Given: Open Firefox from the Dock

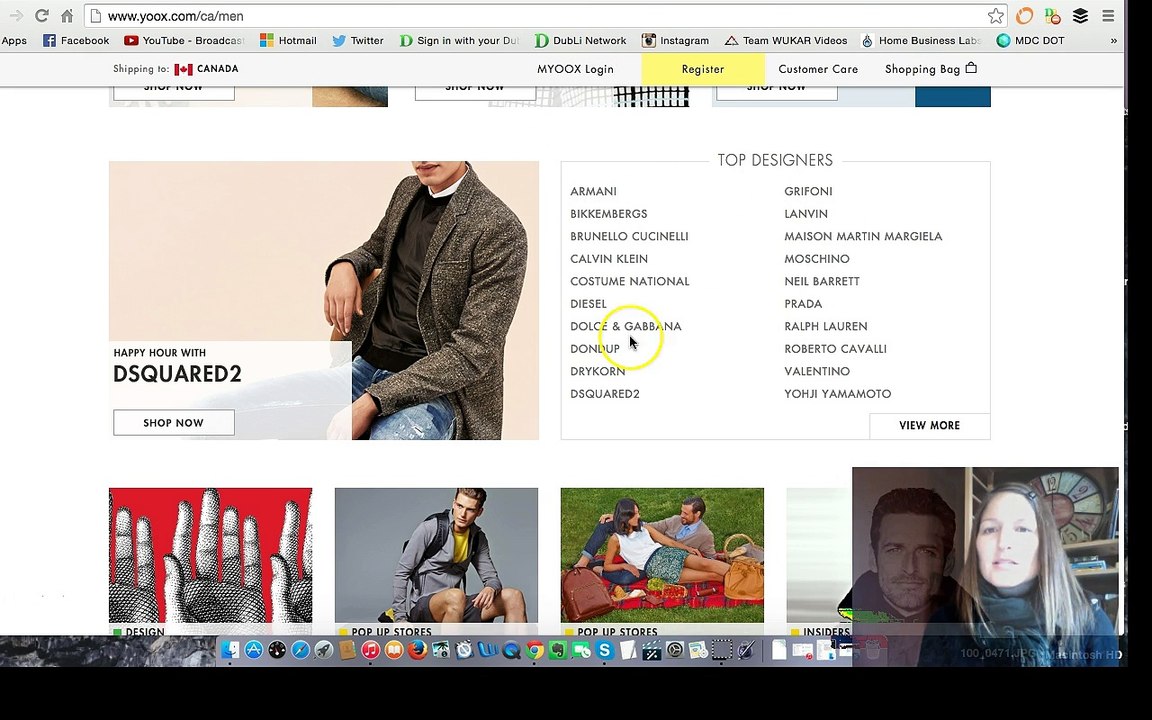Looking at the screenshot, I should [417, 649].
